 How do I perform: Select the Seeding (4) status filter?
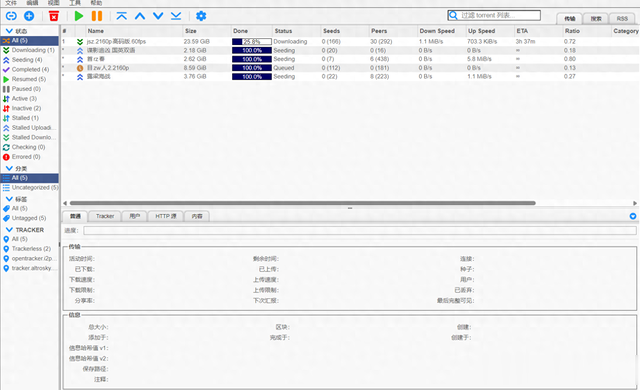tap(30, 60)
